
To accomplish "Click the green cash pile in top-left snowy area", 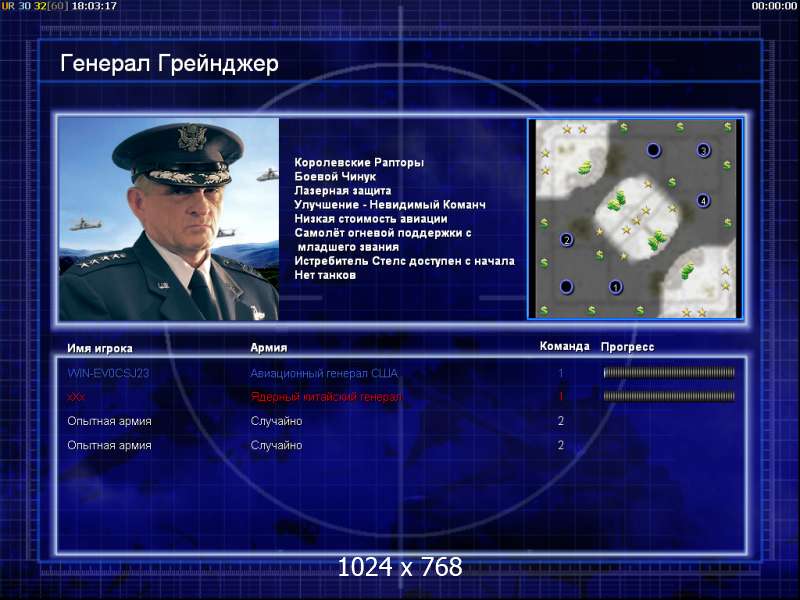I will click(585, 167).
